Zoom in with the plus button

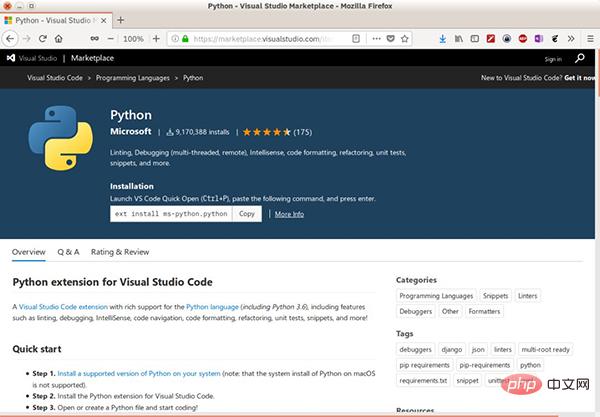(x=156, y=39)
